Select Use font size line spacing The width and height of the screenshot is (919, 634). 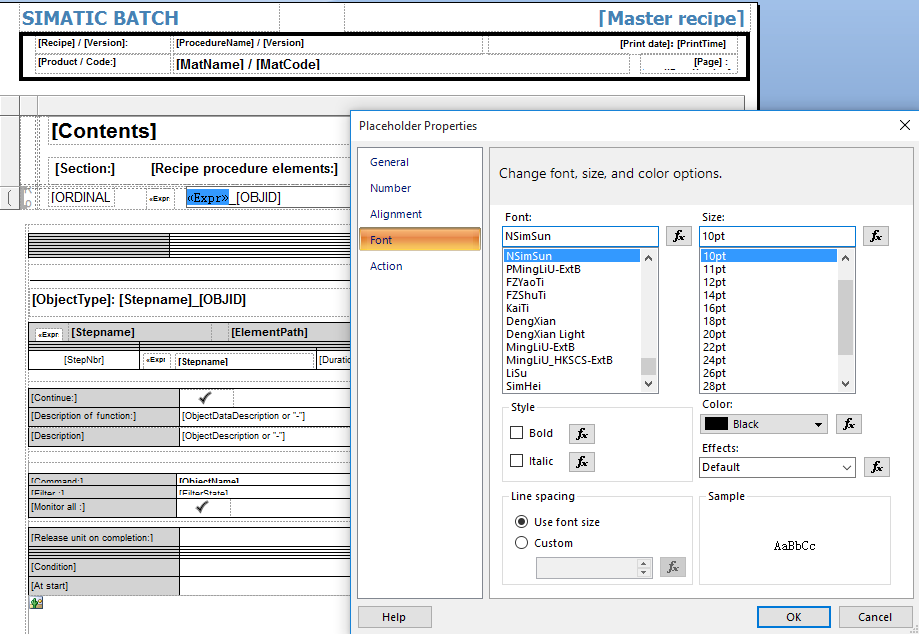click(x=521, y=521)
